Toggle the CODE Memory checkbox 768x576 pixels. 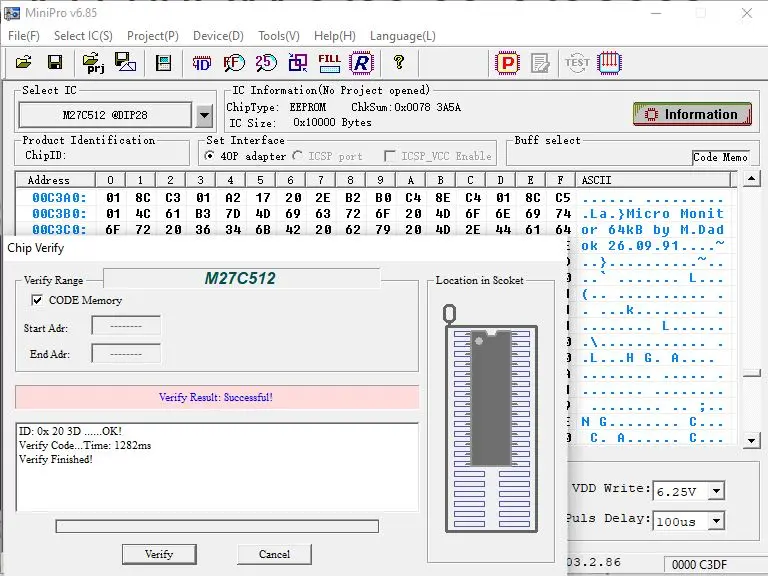point(37,300)
